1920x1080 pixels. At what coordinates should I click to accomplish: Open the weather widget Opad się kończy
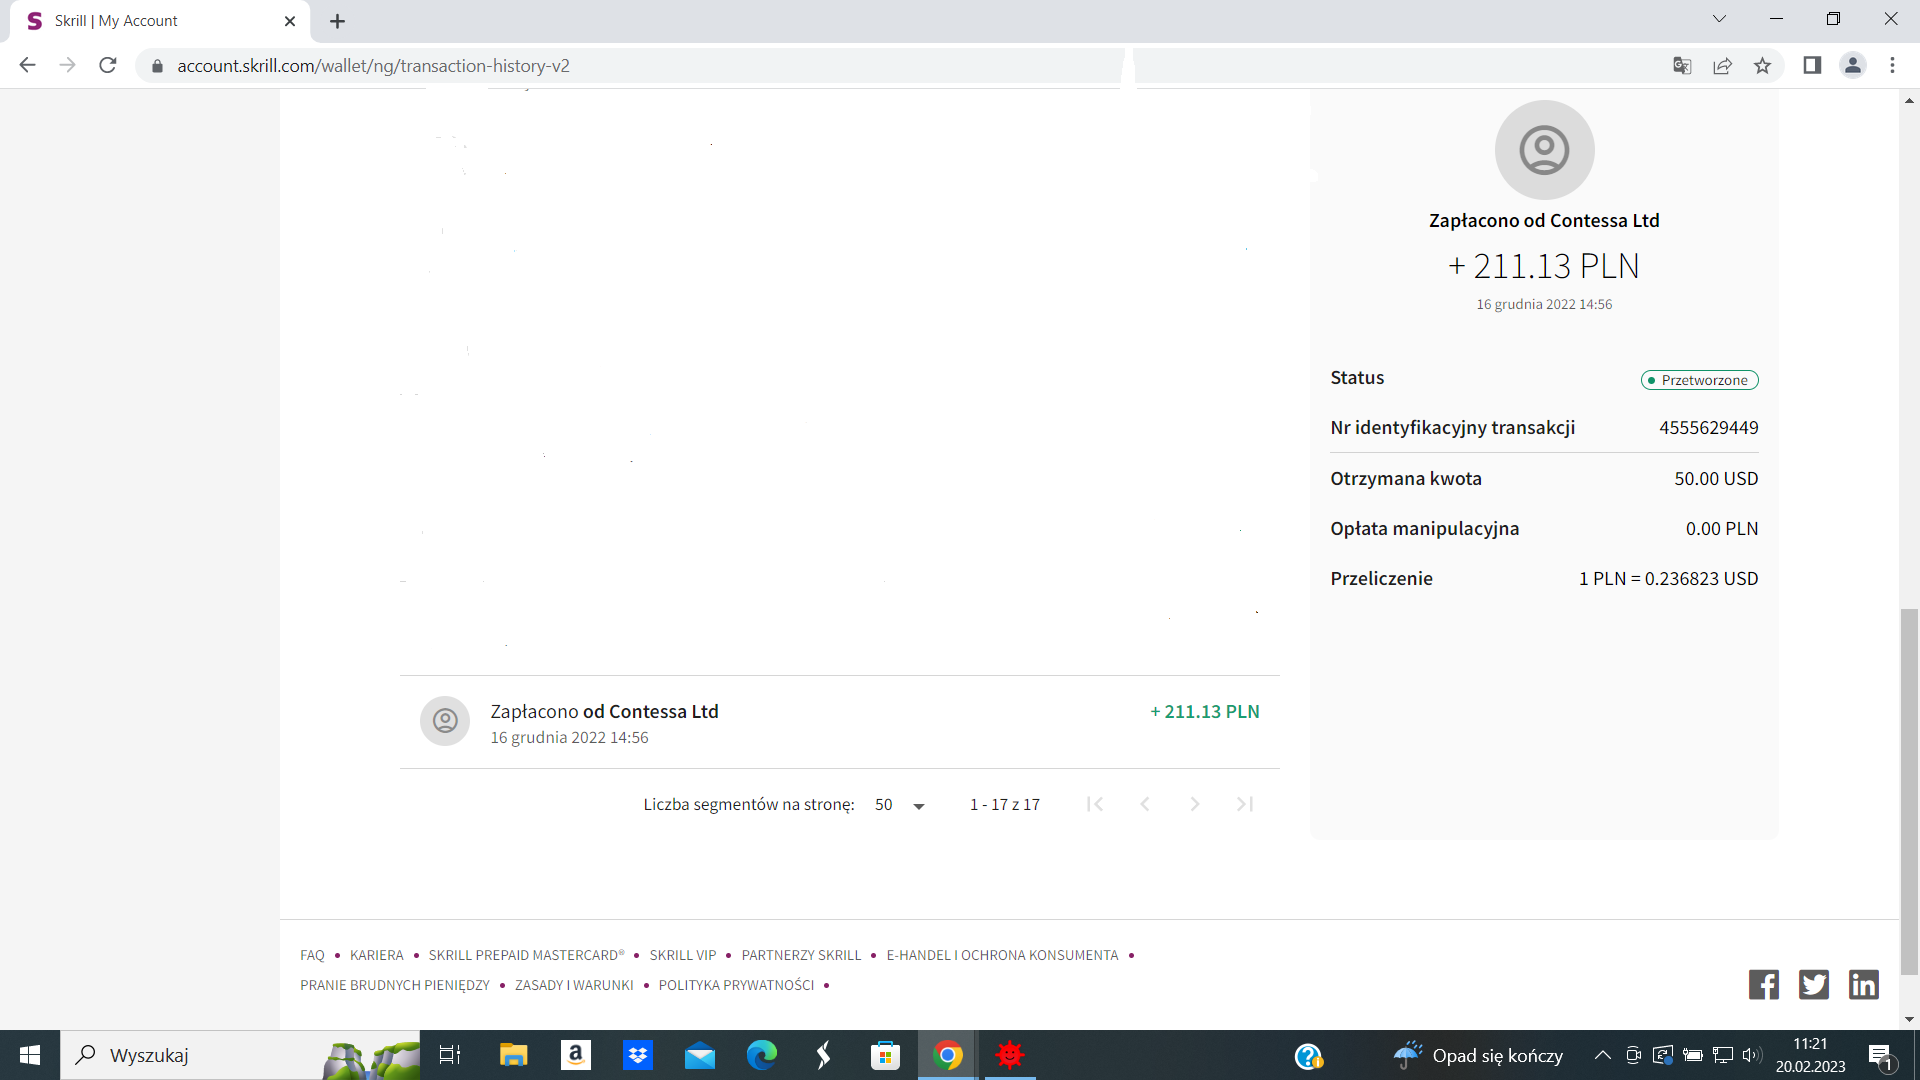(x=1478, y=1055)
